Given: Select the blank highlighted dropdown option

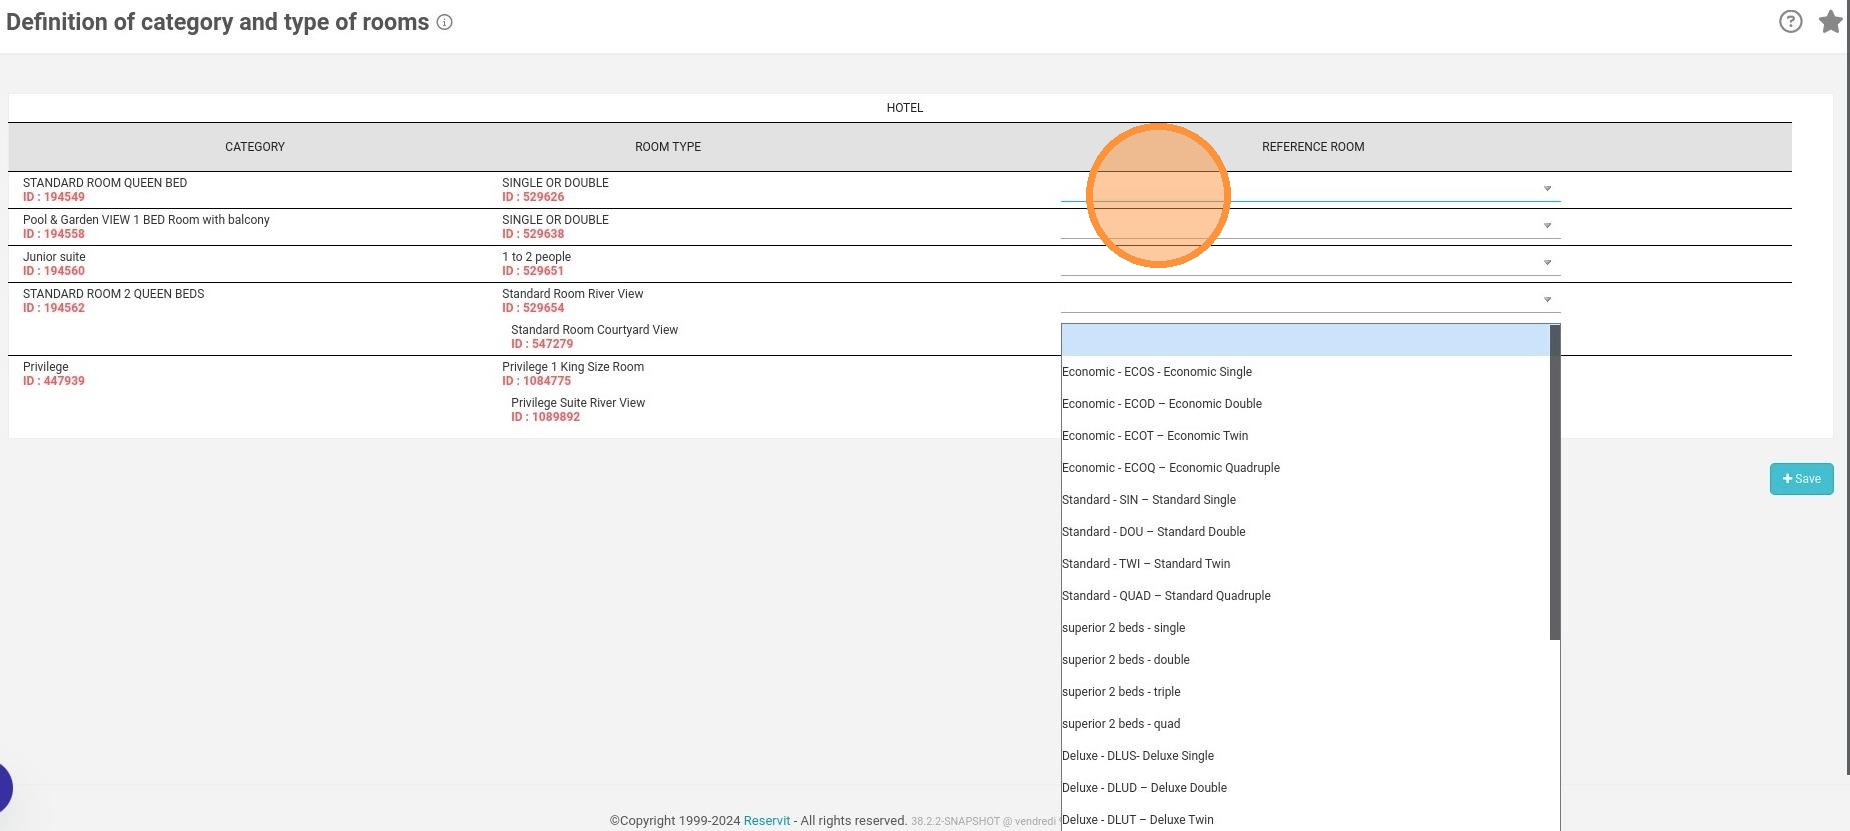Looking at the screenshot, I should point(1305,340).
